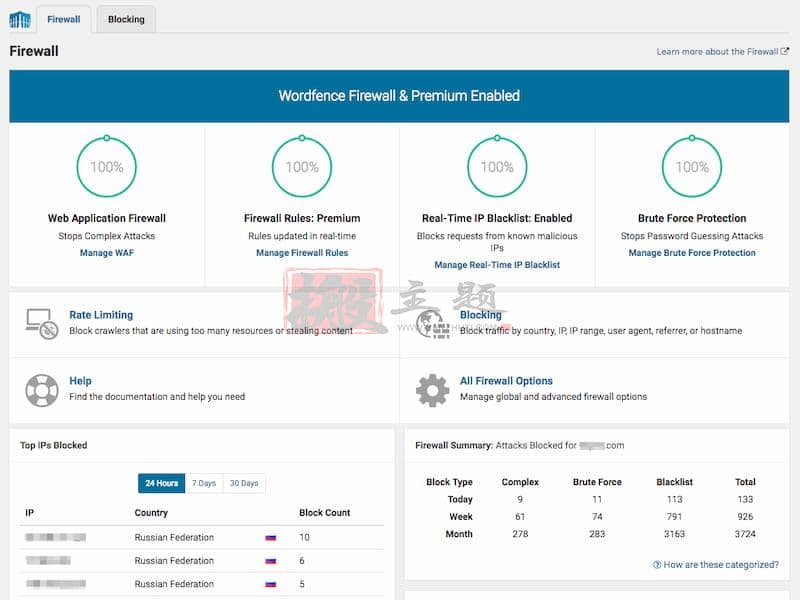The height and width of the screenshot is (600, 800).
Task: Click Russian Federation in the count 5 row
Action: (x=174, y=584)
